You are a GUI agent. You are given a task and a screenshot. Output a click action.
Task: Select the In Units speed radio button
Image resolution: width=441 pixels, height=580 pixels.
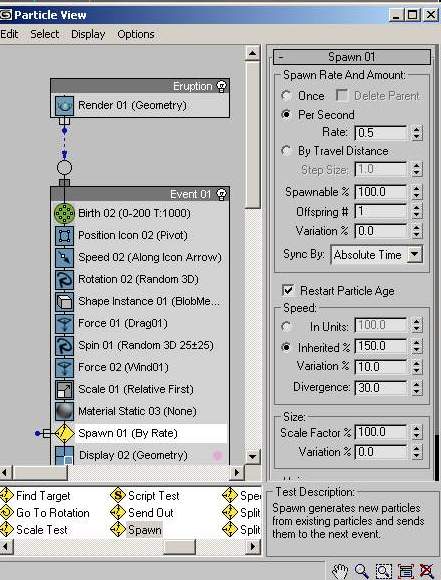click(x=286, y=326)
